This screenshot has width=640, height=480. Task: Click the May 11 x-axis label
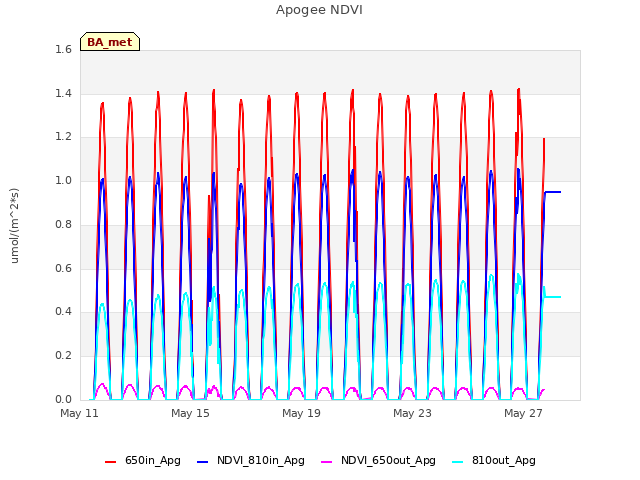80,413
